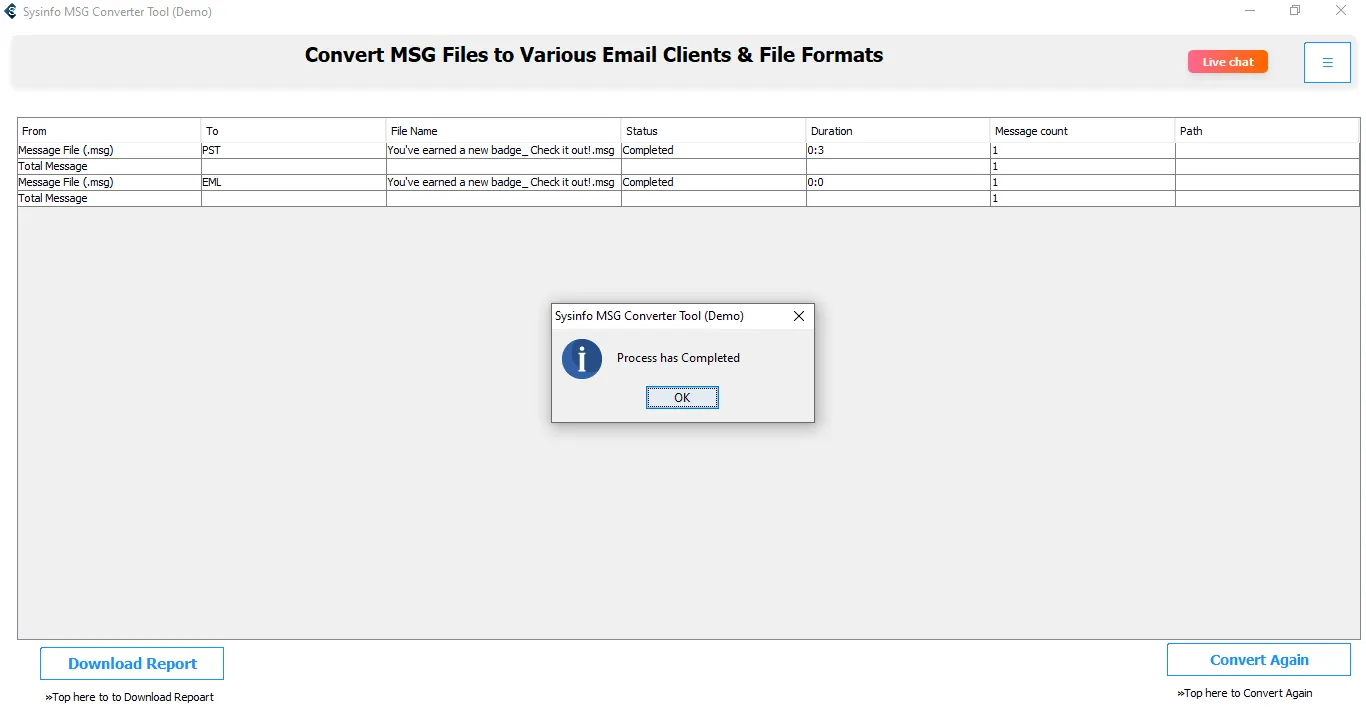Click the blue information icon in dialog
Image resolution: width=1366 pixels, height=728 pixels.
pos(582,359)
